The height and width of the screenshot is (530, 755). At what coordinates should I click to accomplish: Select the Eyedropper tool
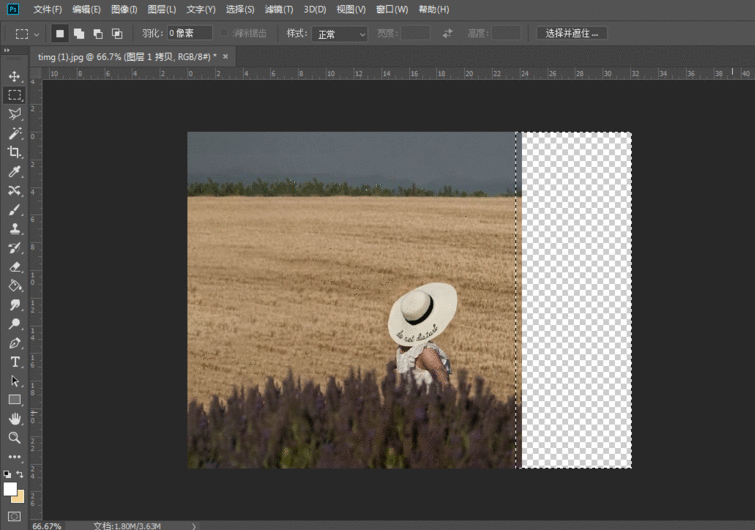tap(14, 172)
